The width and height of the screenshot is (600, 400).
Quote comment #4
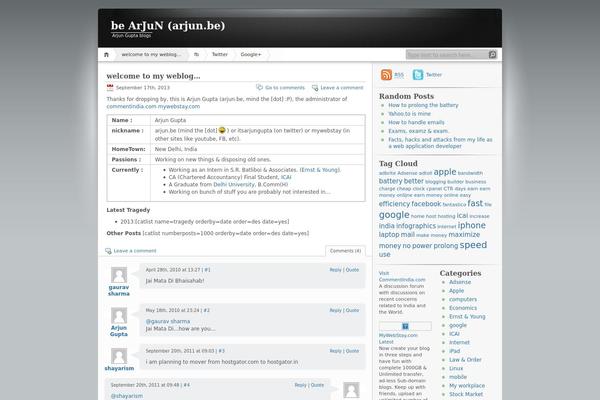coord(317,385)
